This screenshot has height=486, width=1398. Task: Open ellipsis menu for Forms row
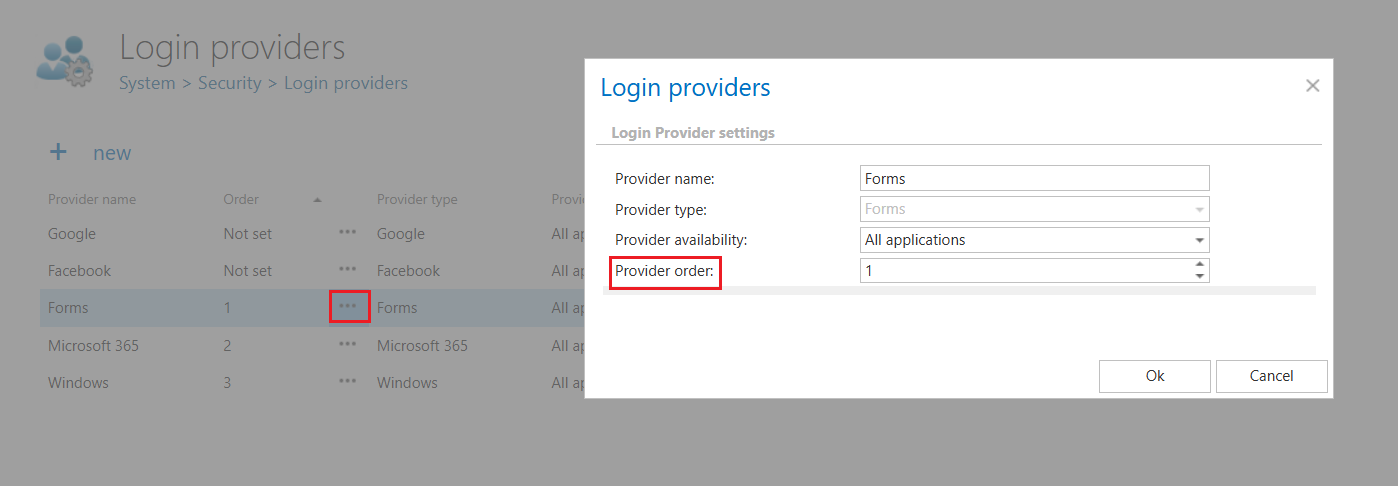(349, 307)
